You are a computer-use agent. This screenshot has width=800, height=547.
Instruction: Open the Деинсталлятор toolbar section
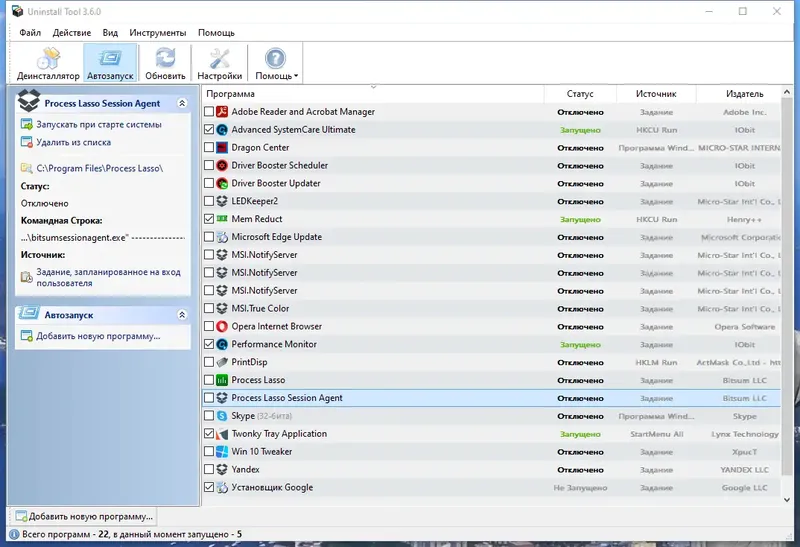pos(48,64)
